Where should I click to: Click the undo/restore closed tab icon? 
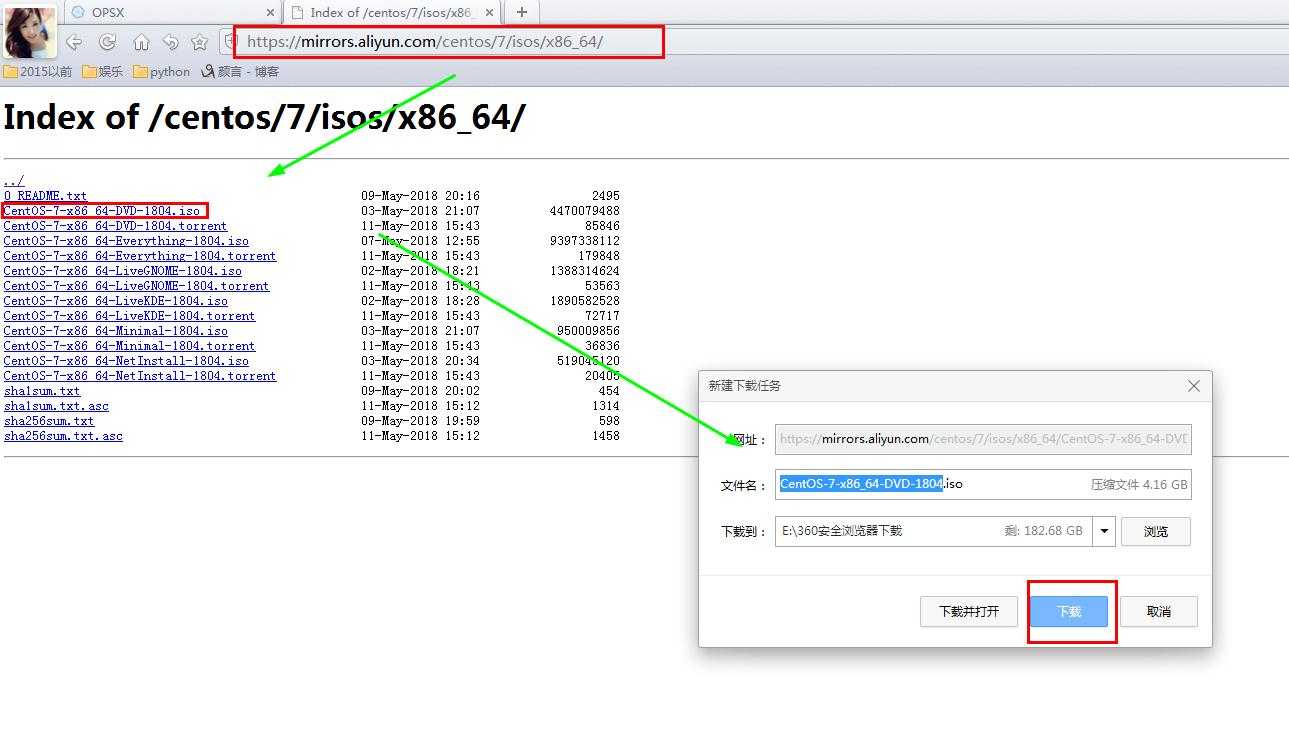(x=170, y=42)
